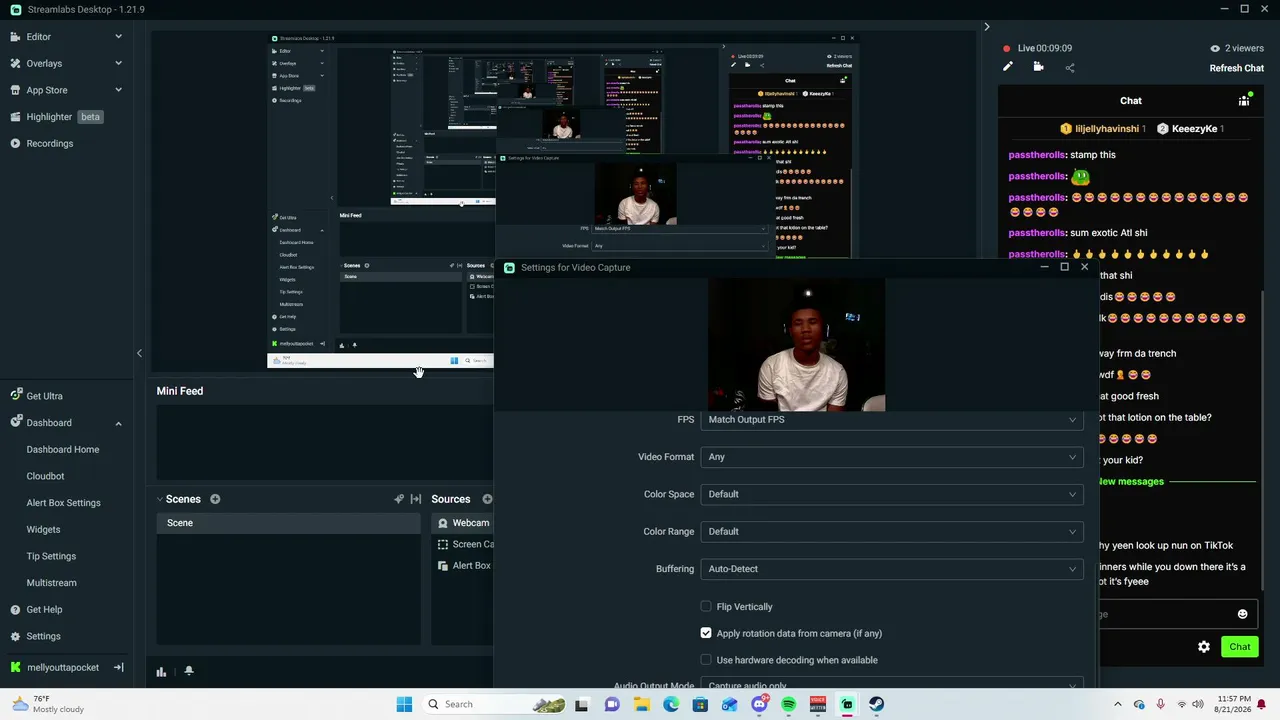The height and width of the screenshot is (720, 1280).
Task: Open the Color Space dropdown
Action: pos(892,494)
